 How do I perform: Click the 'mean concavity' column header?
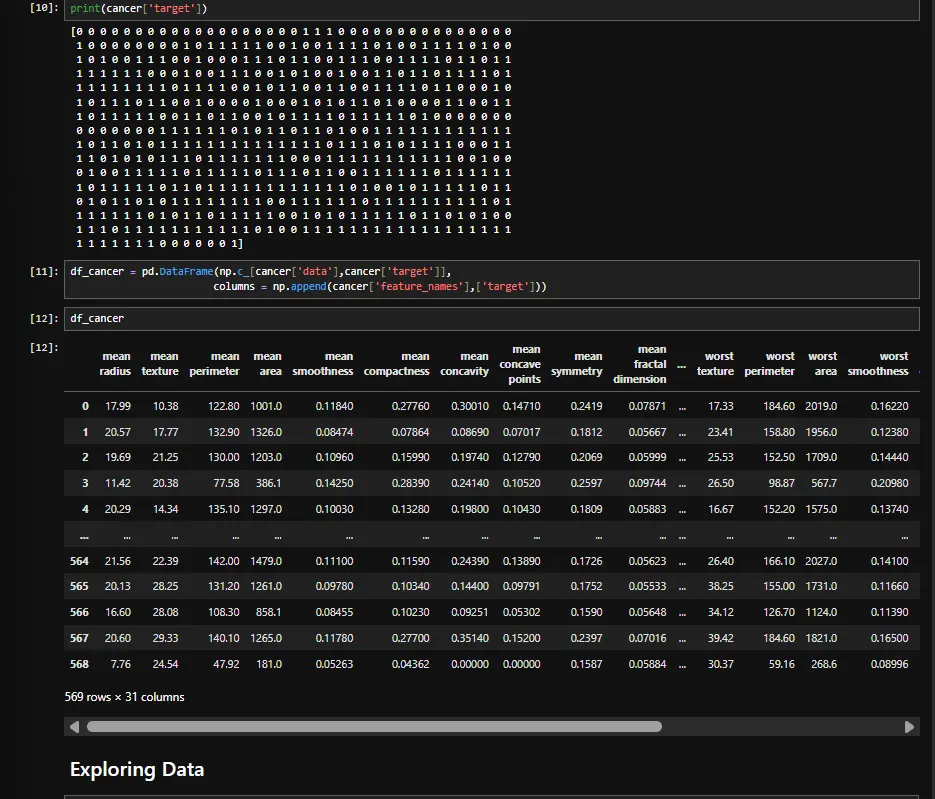(x=465, y=364)
